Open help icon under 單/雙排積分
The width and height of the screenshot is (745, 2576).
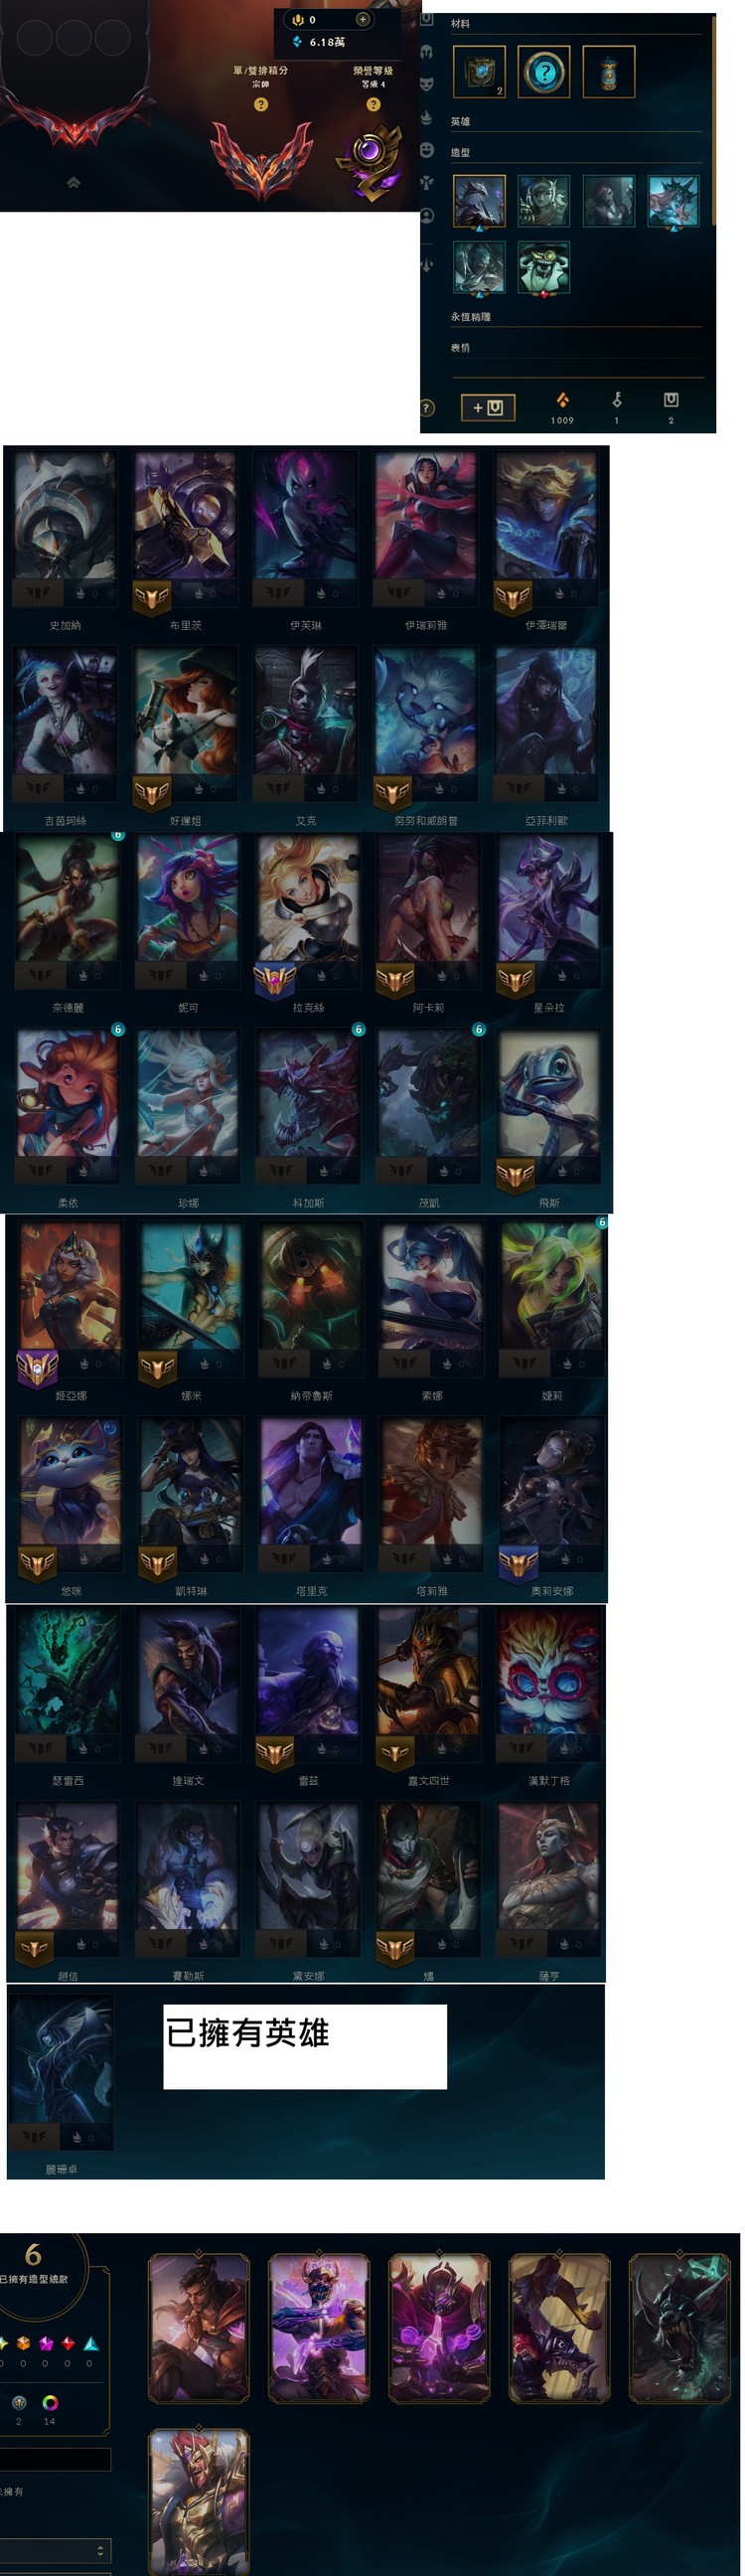tap(261, 104)
